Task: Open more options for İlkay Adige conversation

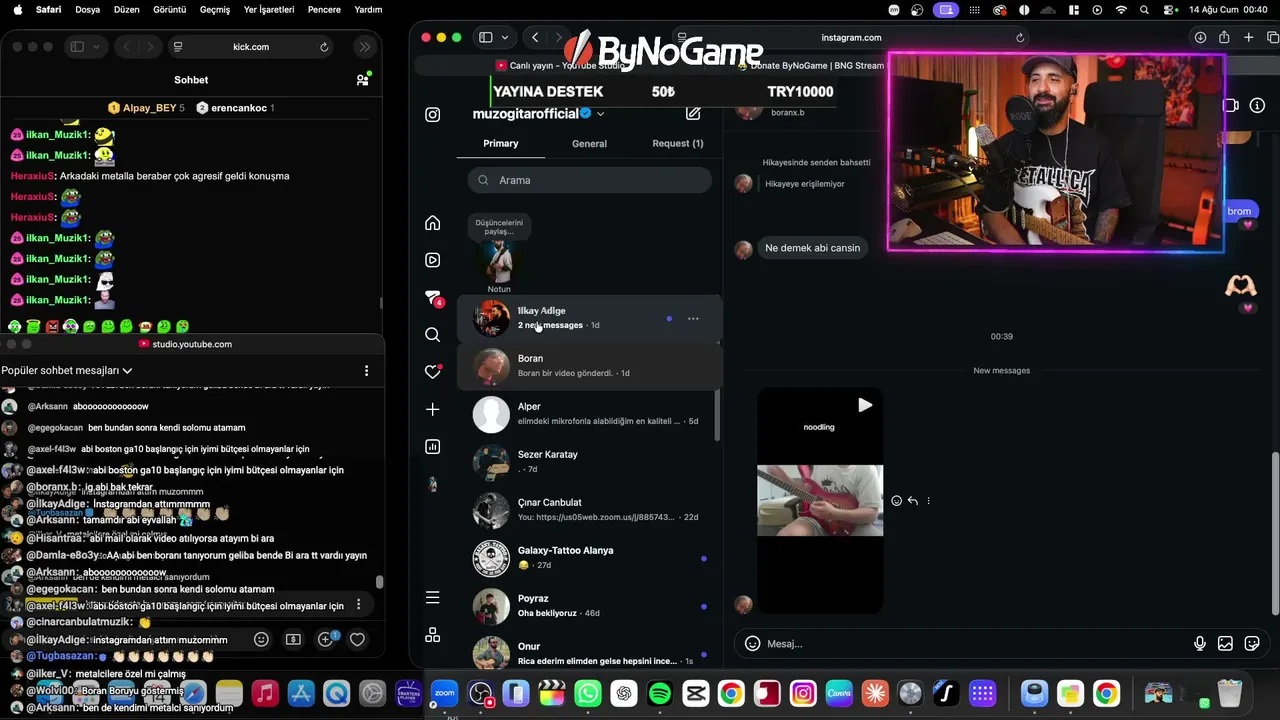Action: 693,319
